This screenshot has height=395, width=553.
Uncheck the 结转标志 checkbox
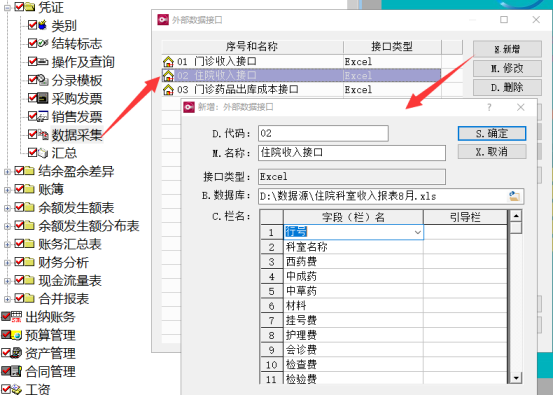(x=32, y=43)
